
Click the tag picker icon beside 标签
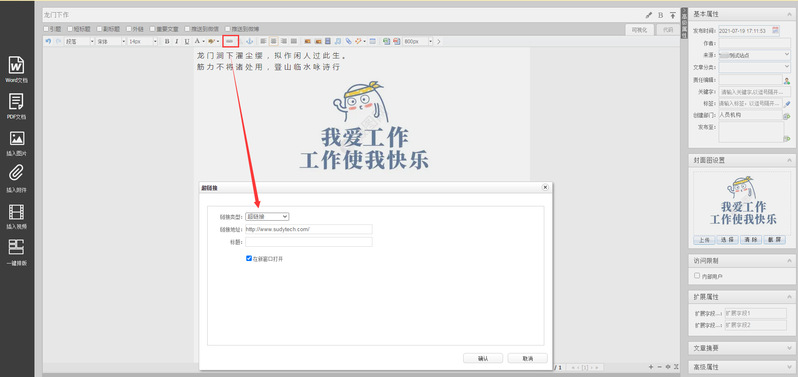point(787,104)
